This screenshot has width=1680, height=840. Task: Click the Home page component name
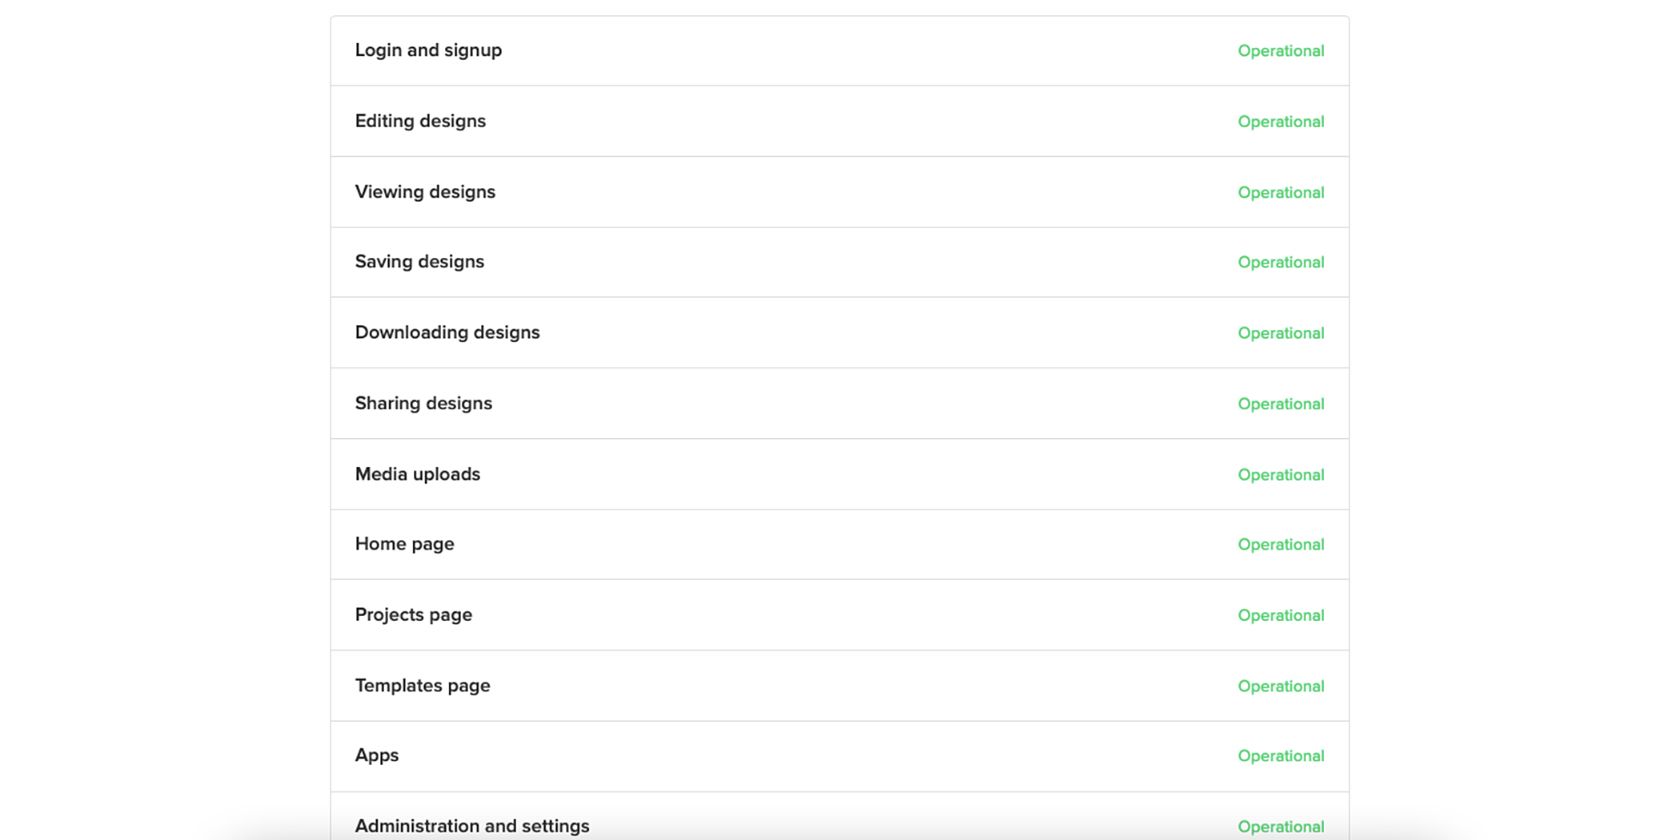pos(404,544)
